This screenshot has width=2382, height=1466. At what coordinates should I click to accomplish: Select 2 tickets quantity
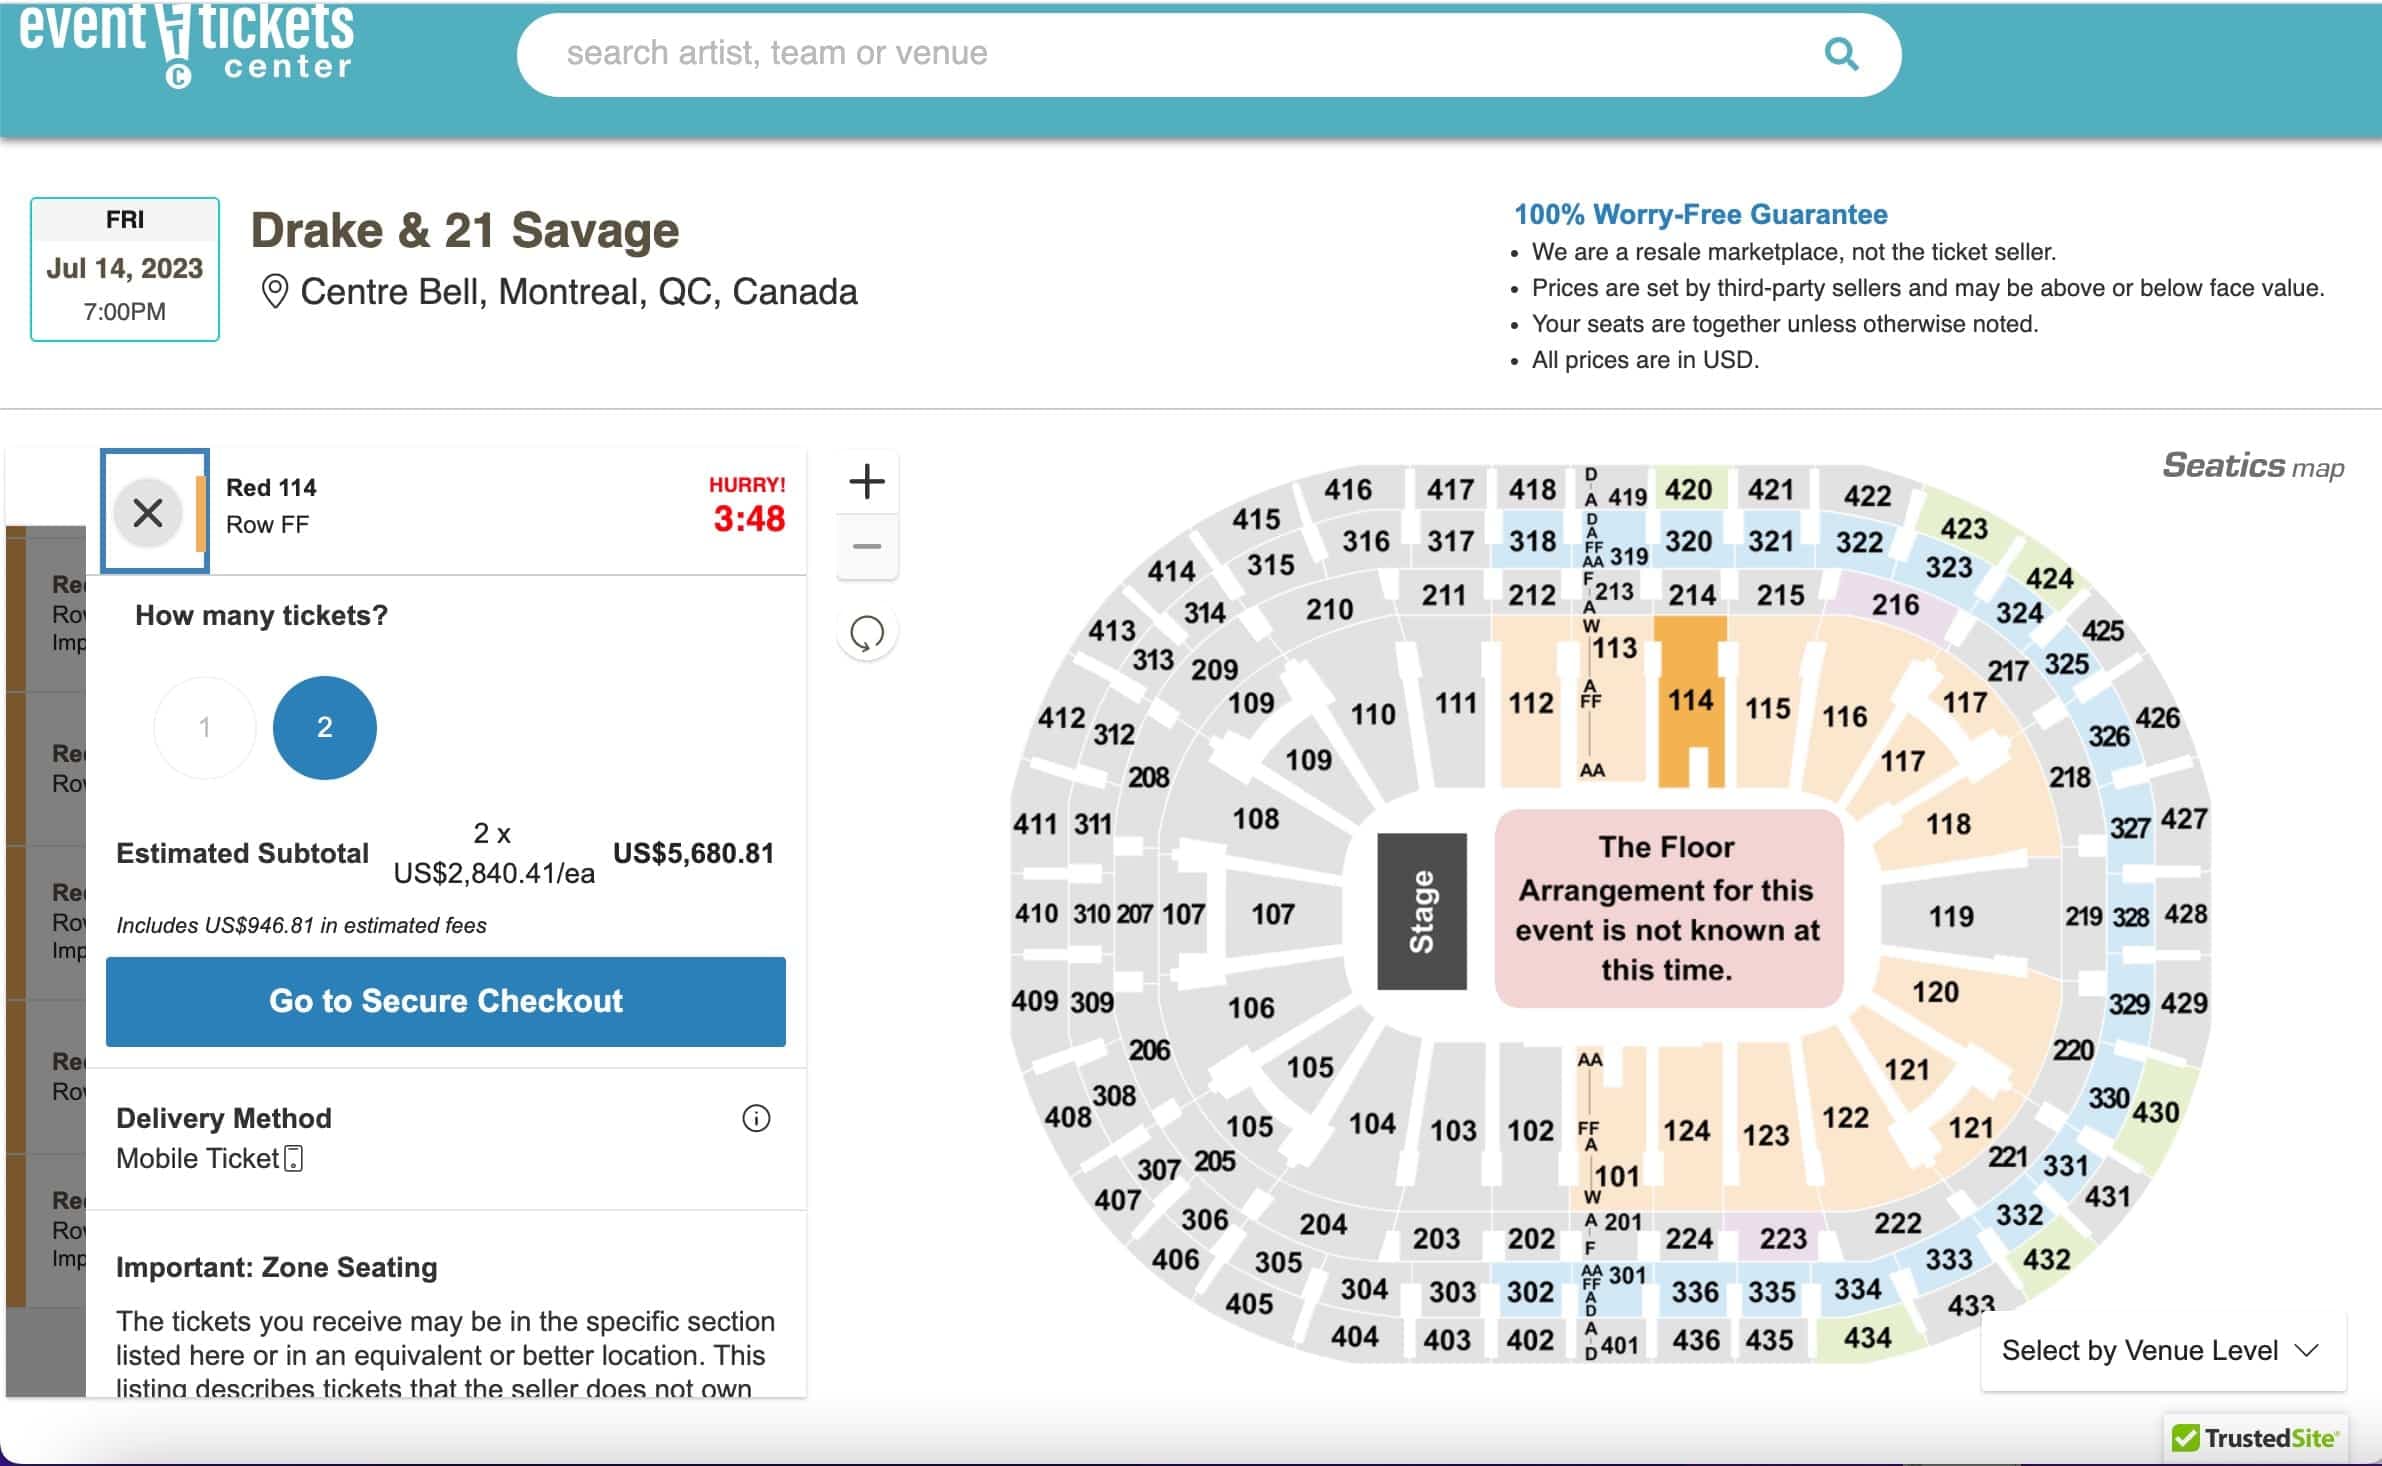[x=324, y=726]
